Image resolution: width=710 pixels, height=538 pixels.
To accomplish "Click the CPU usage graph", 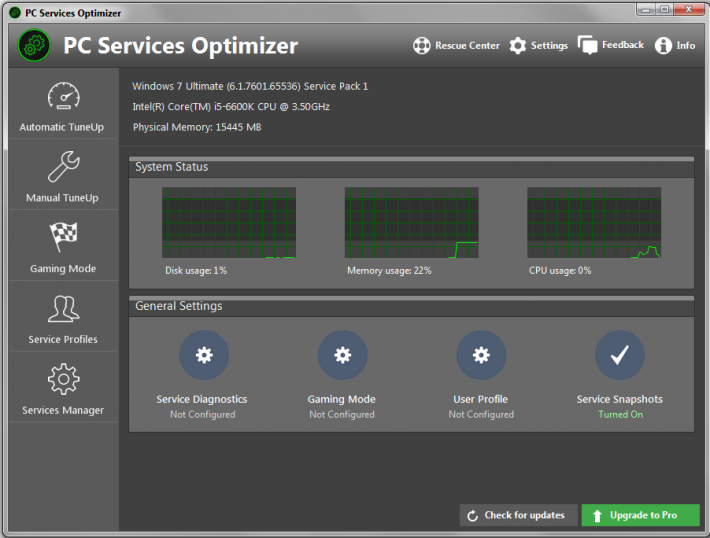I will [x=594, y=223].
